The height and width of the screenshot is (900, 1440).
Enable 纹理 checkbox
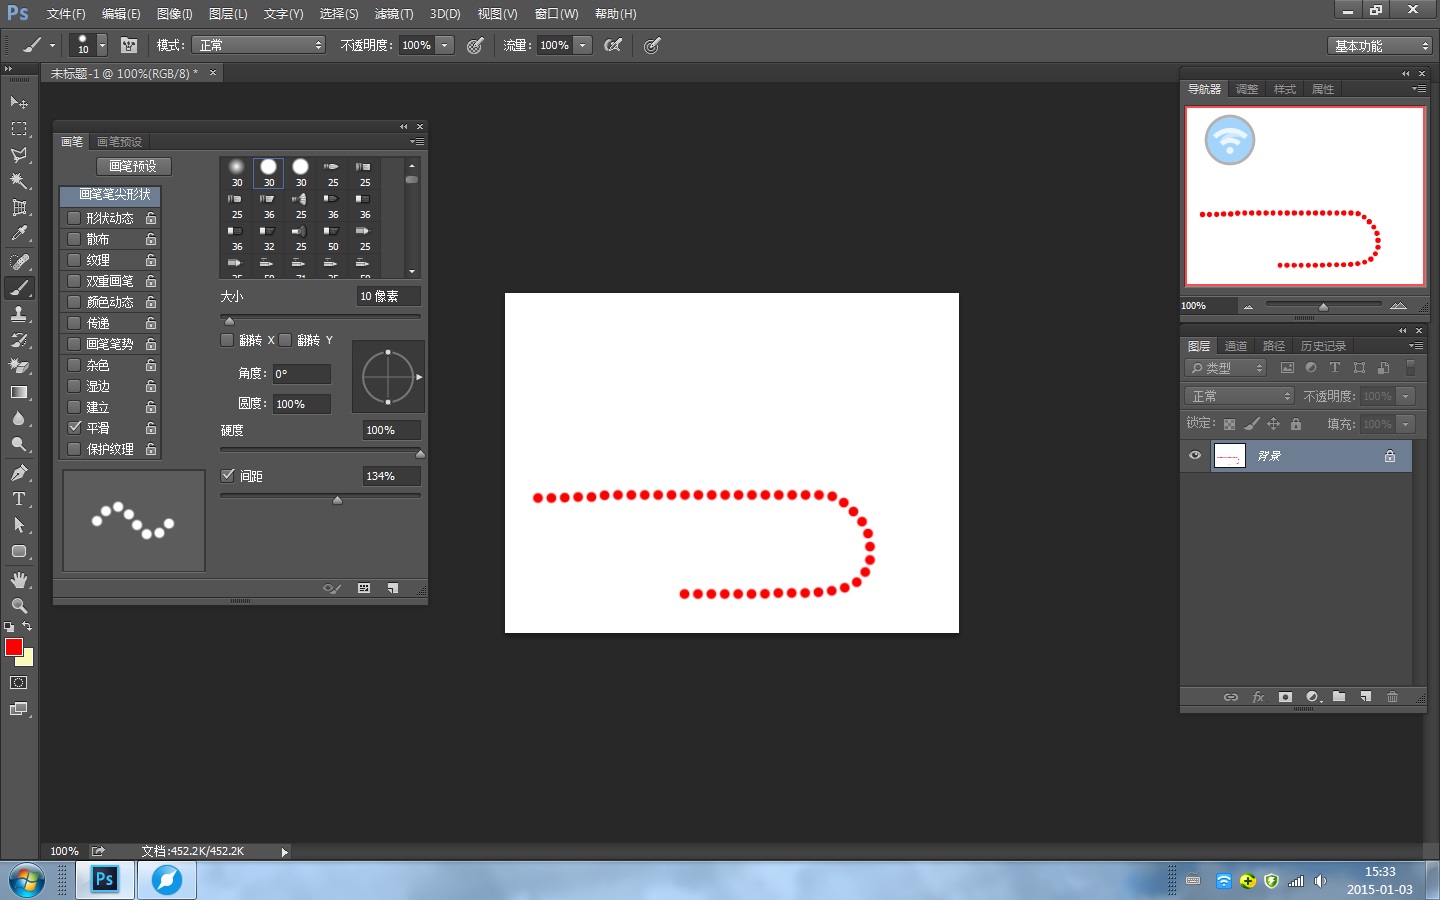[x=74, y=260]
